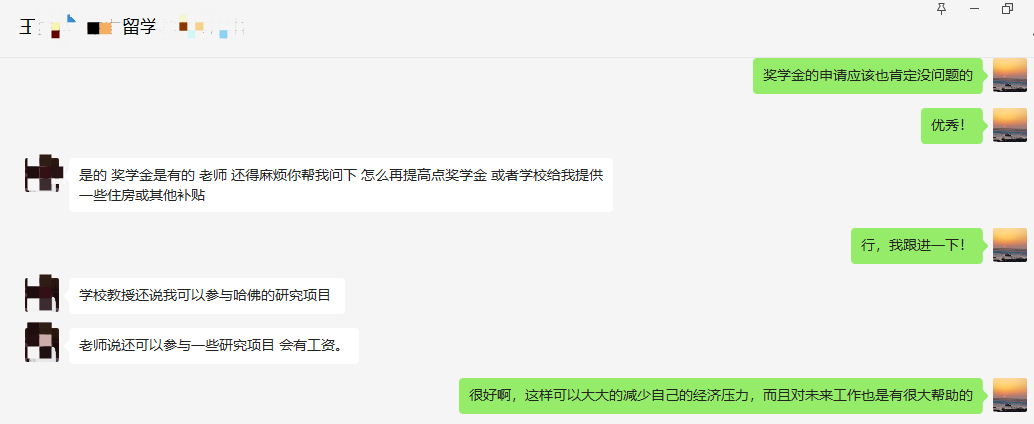This screenshot has height=424, width=1034.
Task: Select the 行，我跟进一下！ message bubble
Action: coord(917,245)
